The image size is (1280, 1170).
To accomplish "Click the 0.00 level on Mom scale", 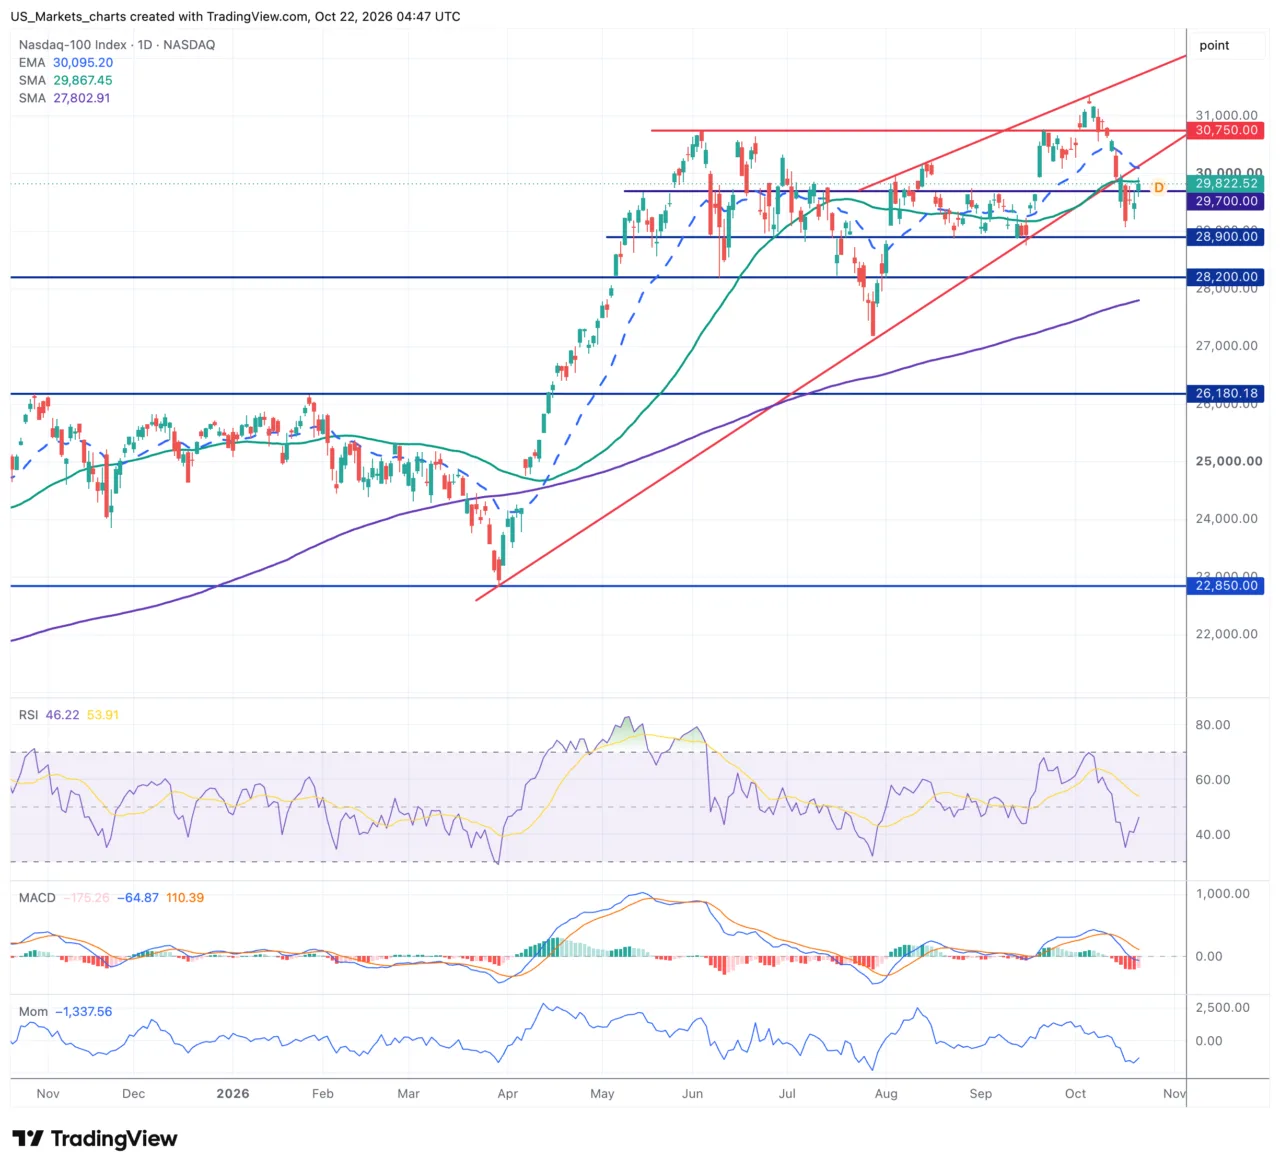I will click(1209, 1041).
